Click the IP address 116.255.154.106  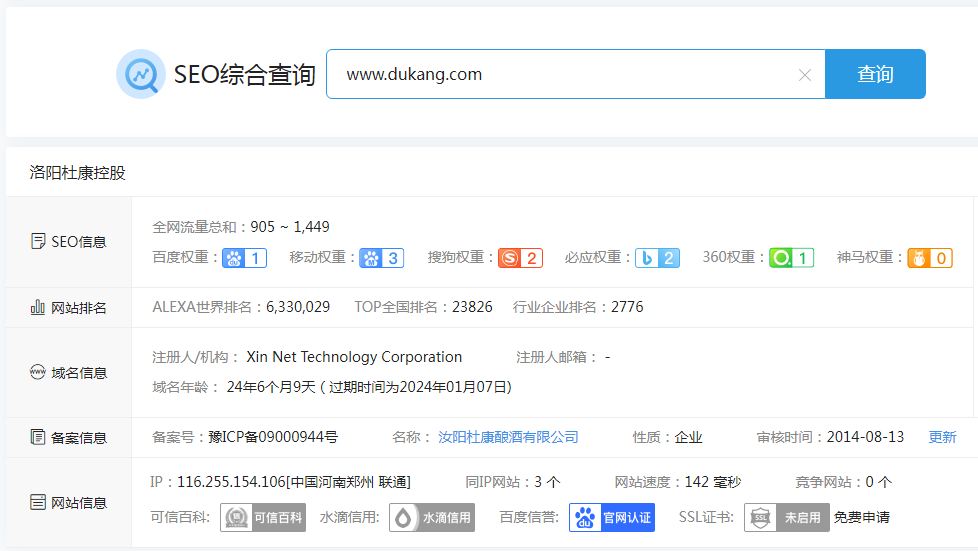pyautogui.click(x=231, y=482)
